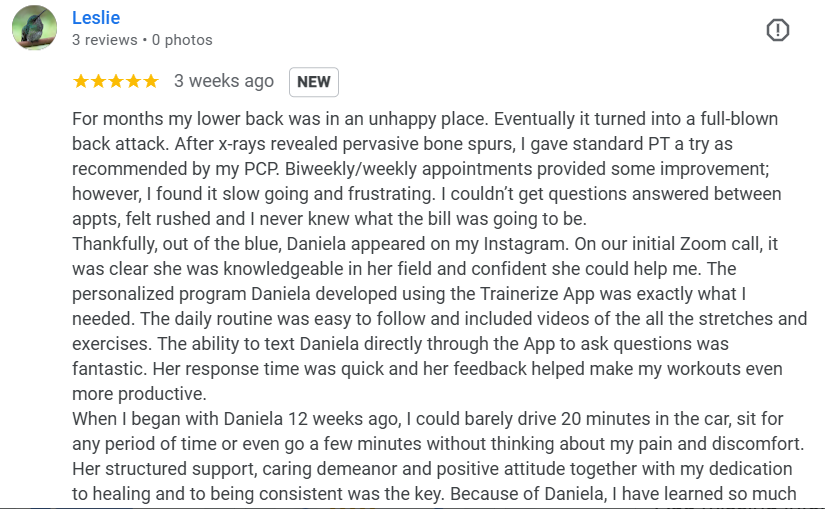Click the fifth gold rating star
The image size is (825, 509).
tap(151, 81)
